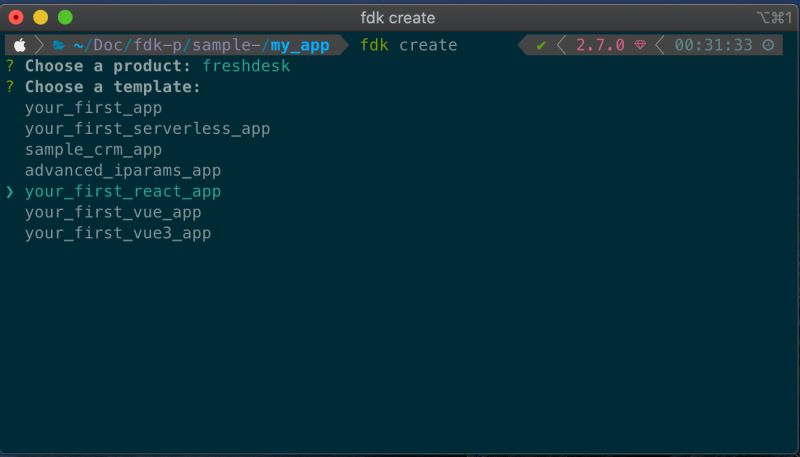The image size is (800, 457).
Task: Click the 'Choose a product:' prompt text
Action: [108, 66]
